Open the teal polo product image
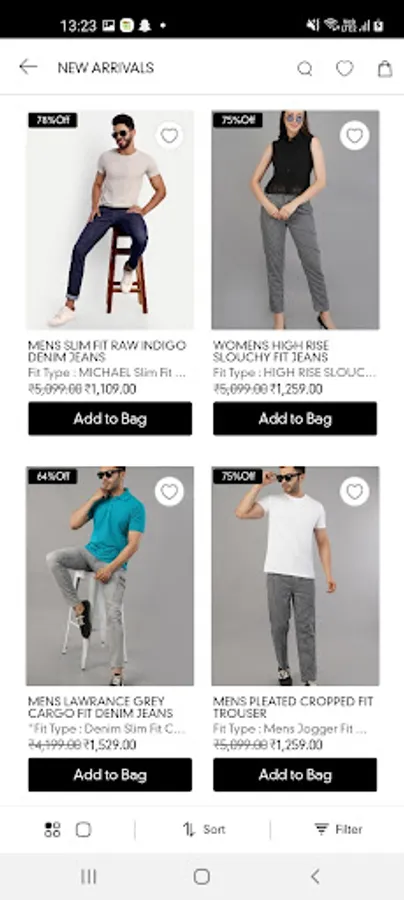 [x=110, y=576]
